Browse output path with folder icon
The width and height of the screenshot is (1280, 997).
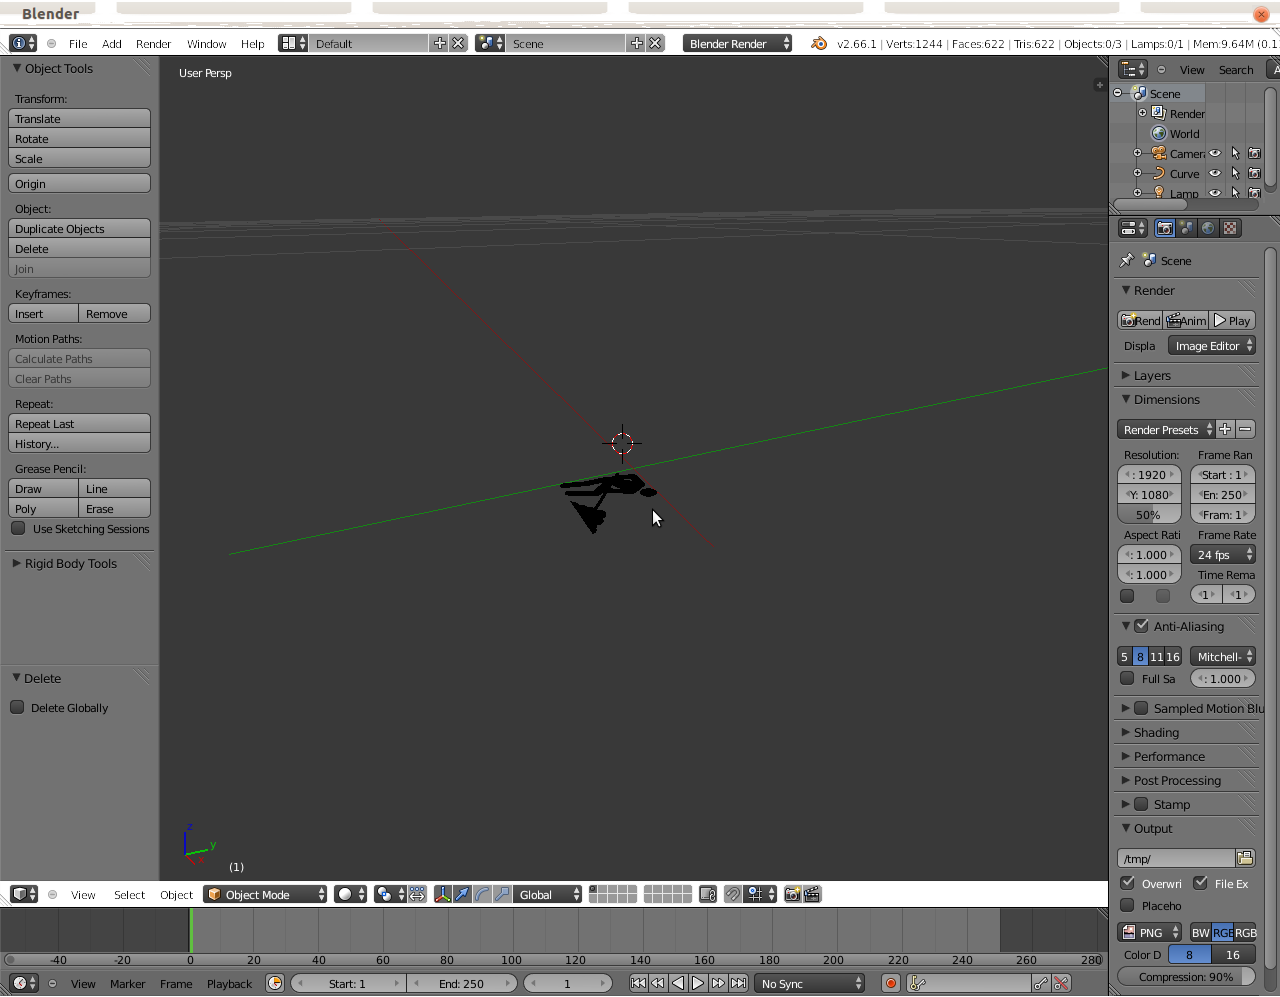coord(1245,858)
